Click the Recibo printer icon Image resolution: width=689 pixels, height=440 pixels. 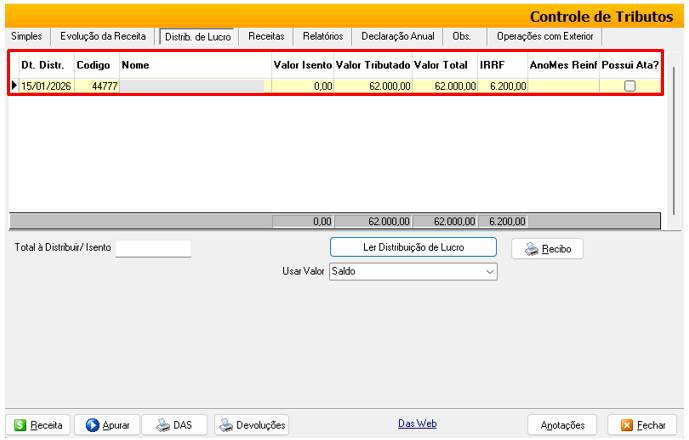click(x=531, y=249)
